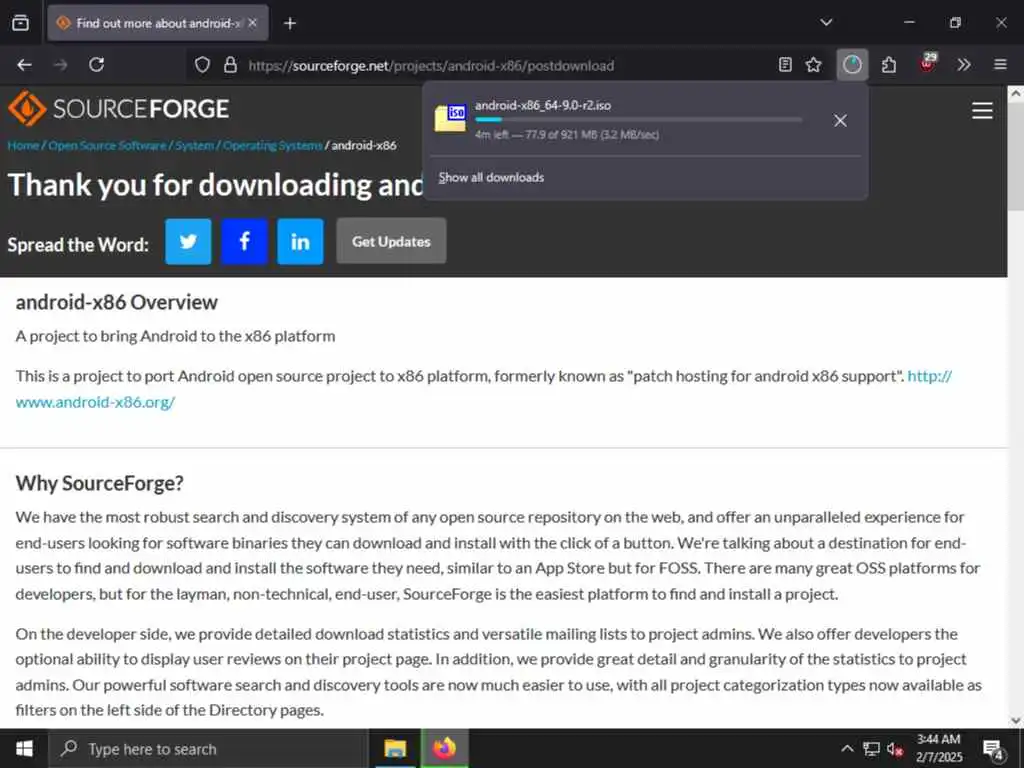Screen dimensions: 1024x768
Task: Click the Get Updates button
Action: (x=391, y=241)
